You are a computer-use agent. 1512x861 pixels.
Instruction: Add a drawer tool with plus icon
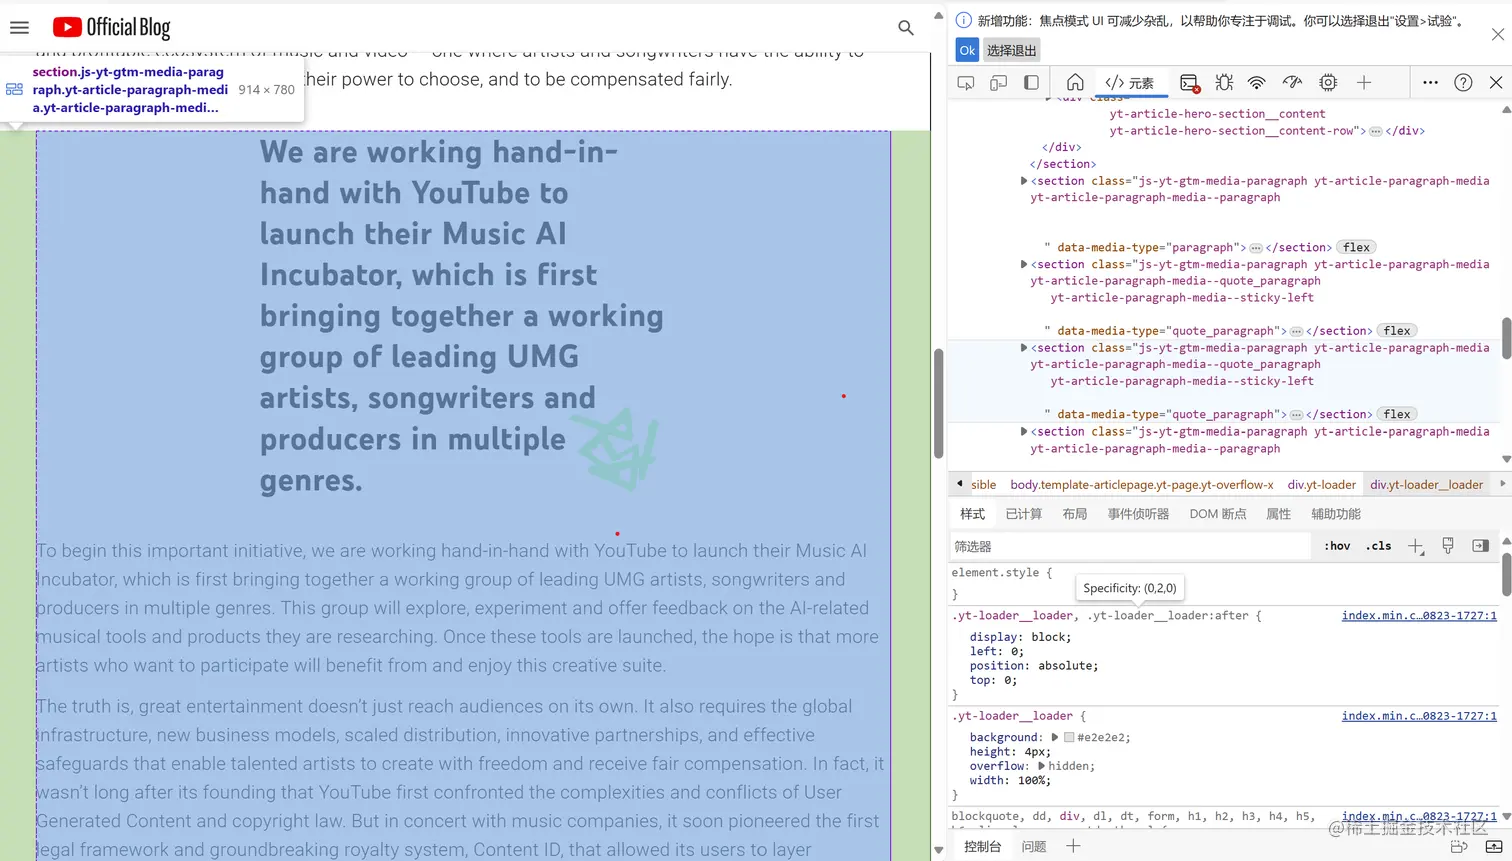pyautogui.click(x=1073, y=846)
